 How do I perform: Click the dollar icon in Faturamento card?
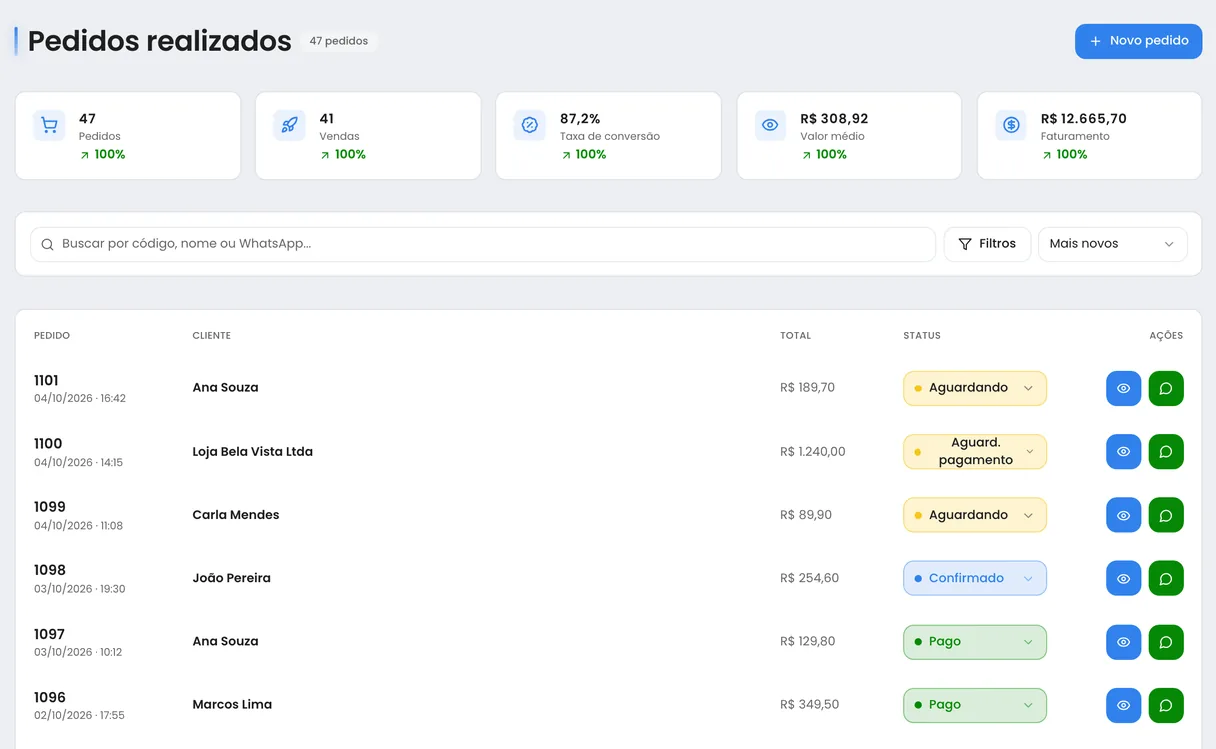1011,125
